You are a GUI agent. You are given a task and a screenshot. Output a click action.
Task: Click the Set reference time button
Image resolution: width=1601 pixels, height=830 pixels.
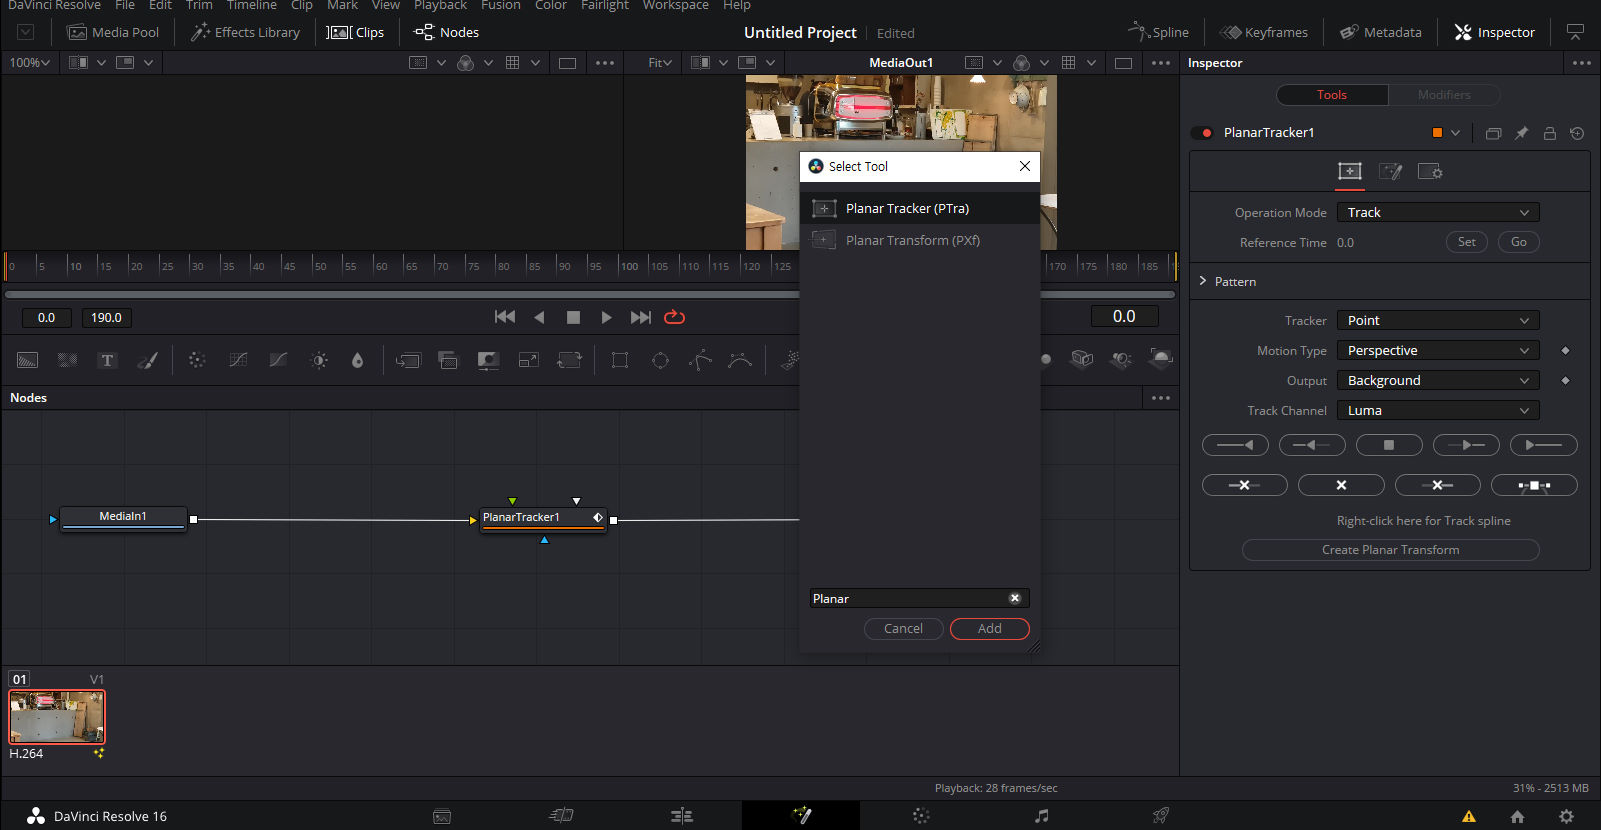tap(1466, 242)
